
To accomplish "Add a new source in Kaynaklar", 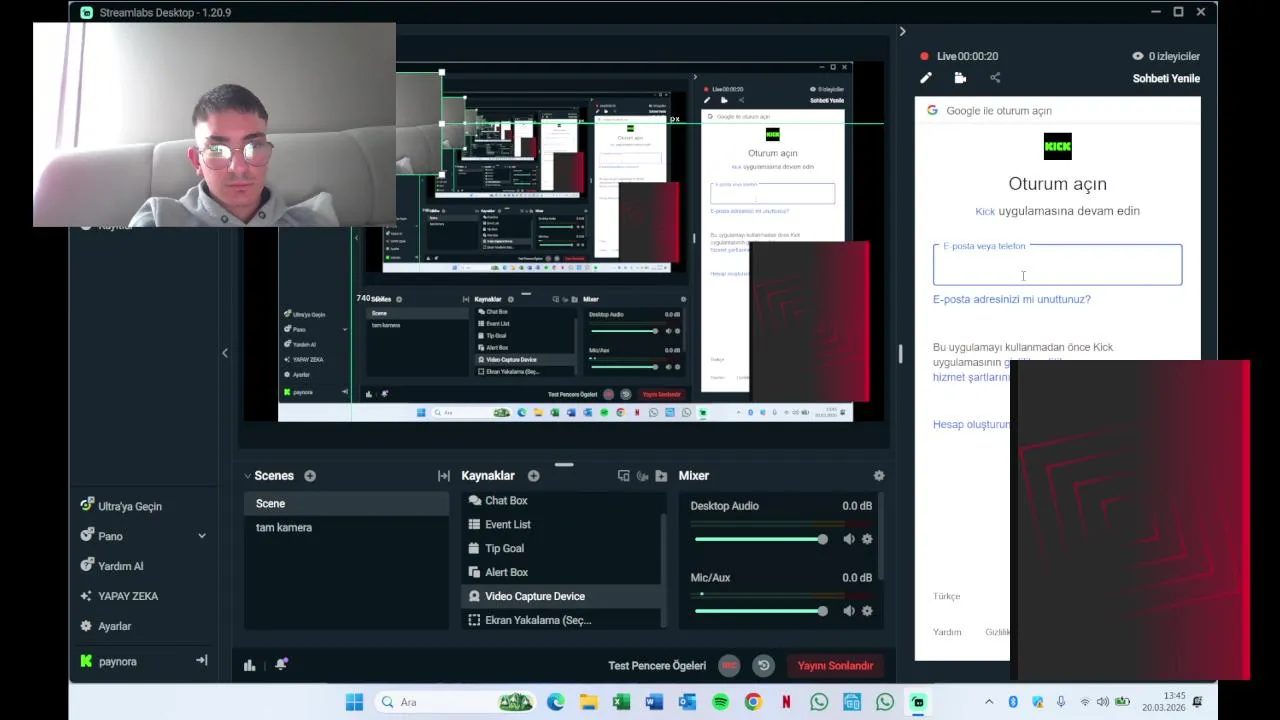I will (533, 476).
